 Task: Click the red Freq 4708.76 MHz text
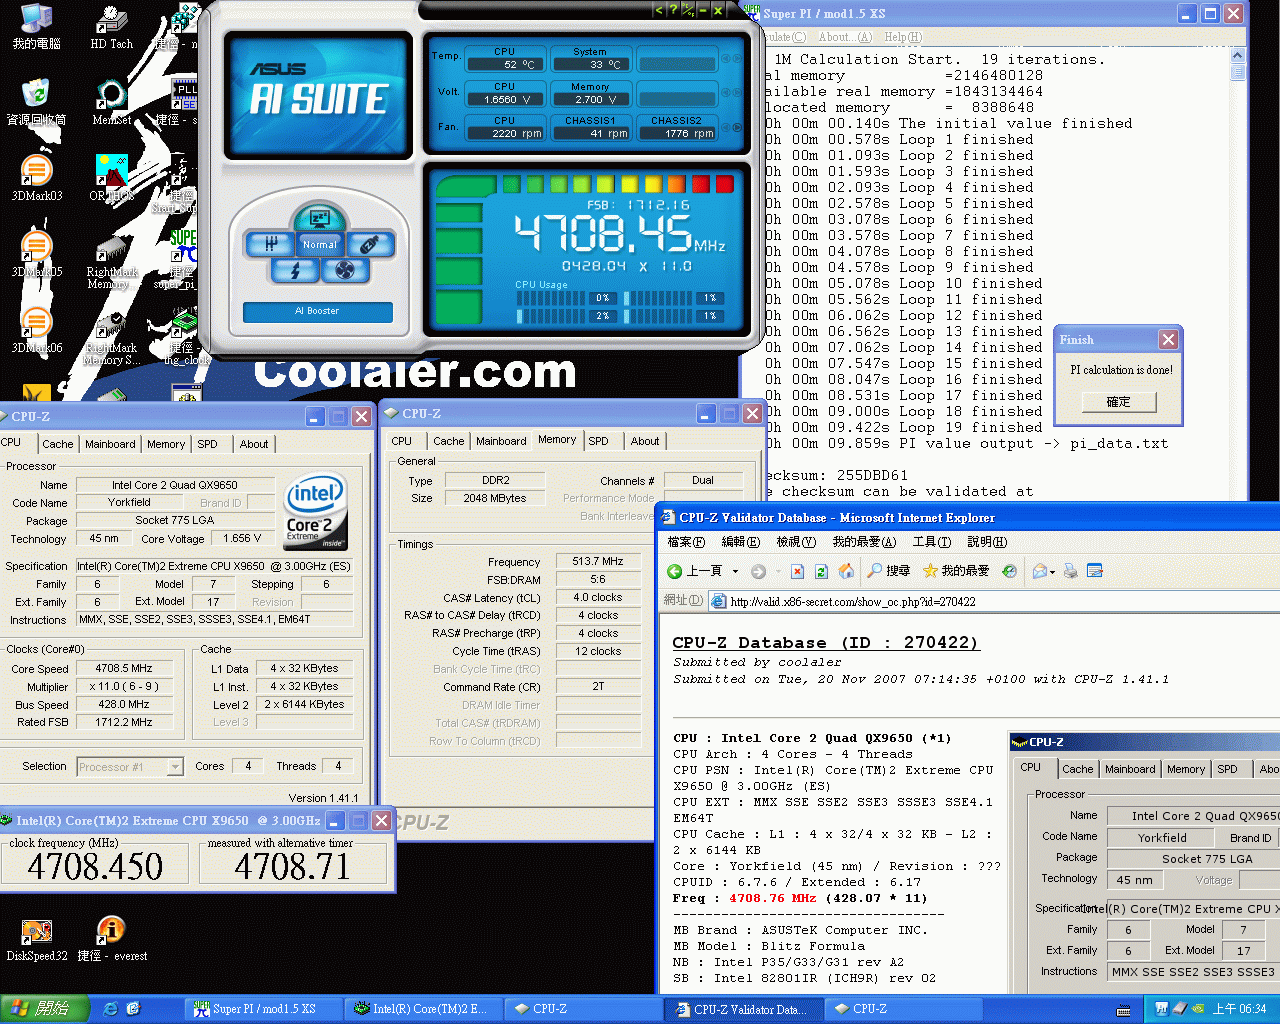[x=772, y=898]
